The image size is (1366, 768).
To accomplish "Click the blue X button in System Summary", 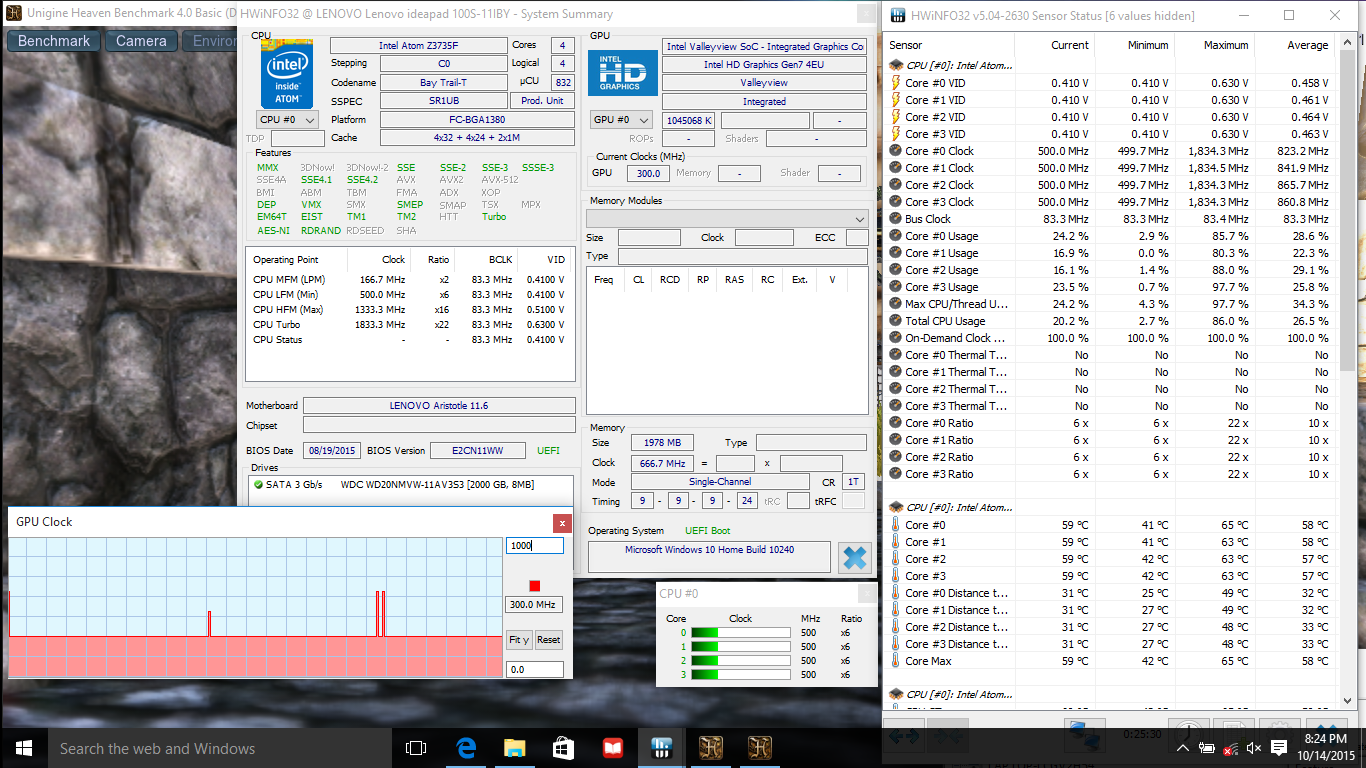I will (854, 558).
